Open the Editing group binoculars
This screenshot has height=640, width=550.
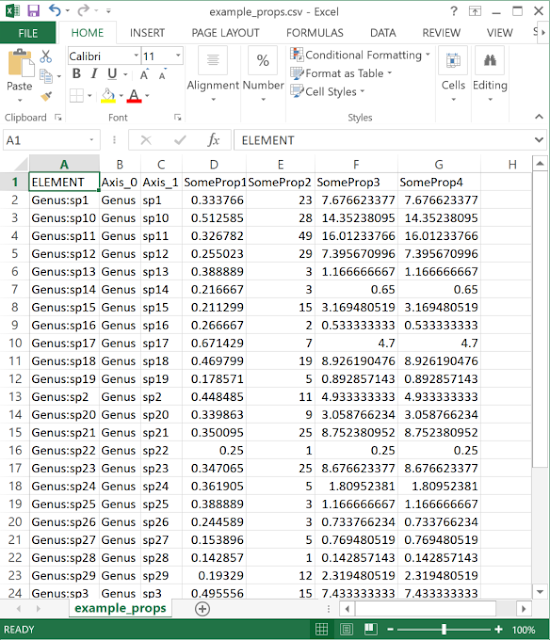pos(490,74)
